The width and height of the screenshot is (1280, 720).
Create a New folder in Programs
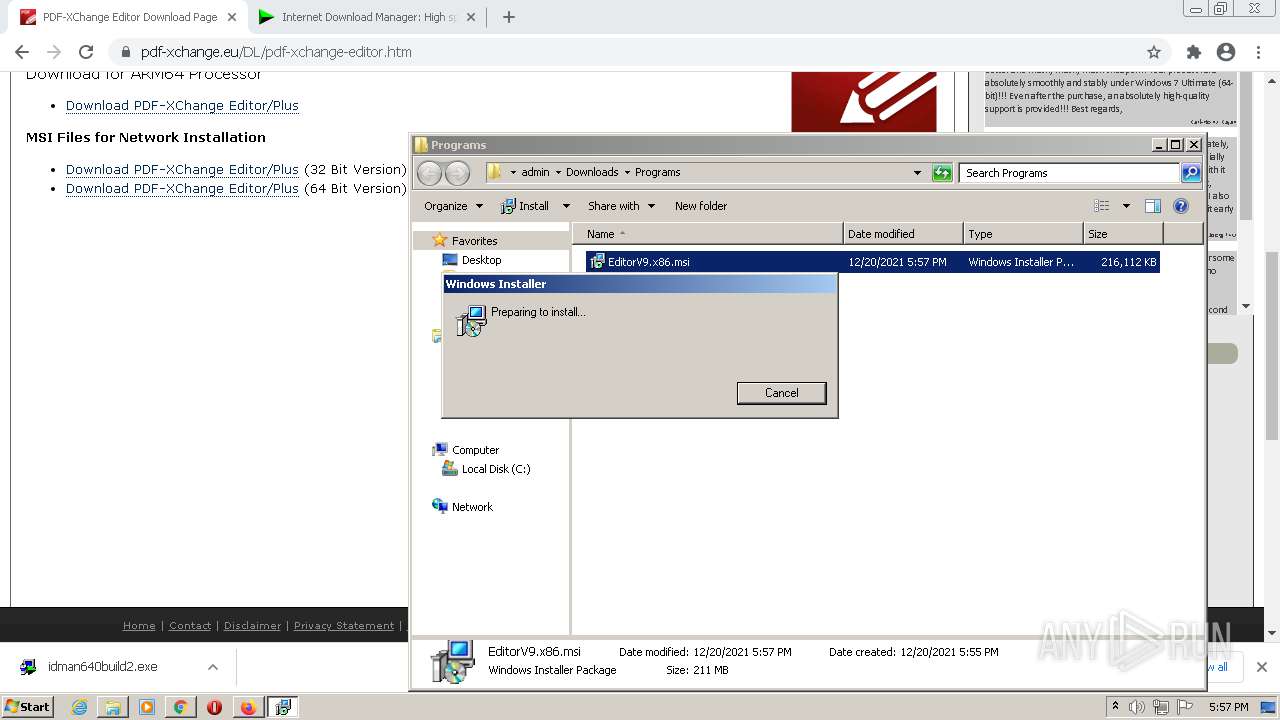[x=701, y=206]
